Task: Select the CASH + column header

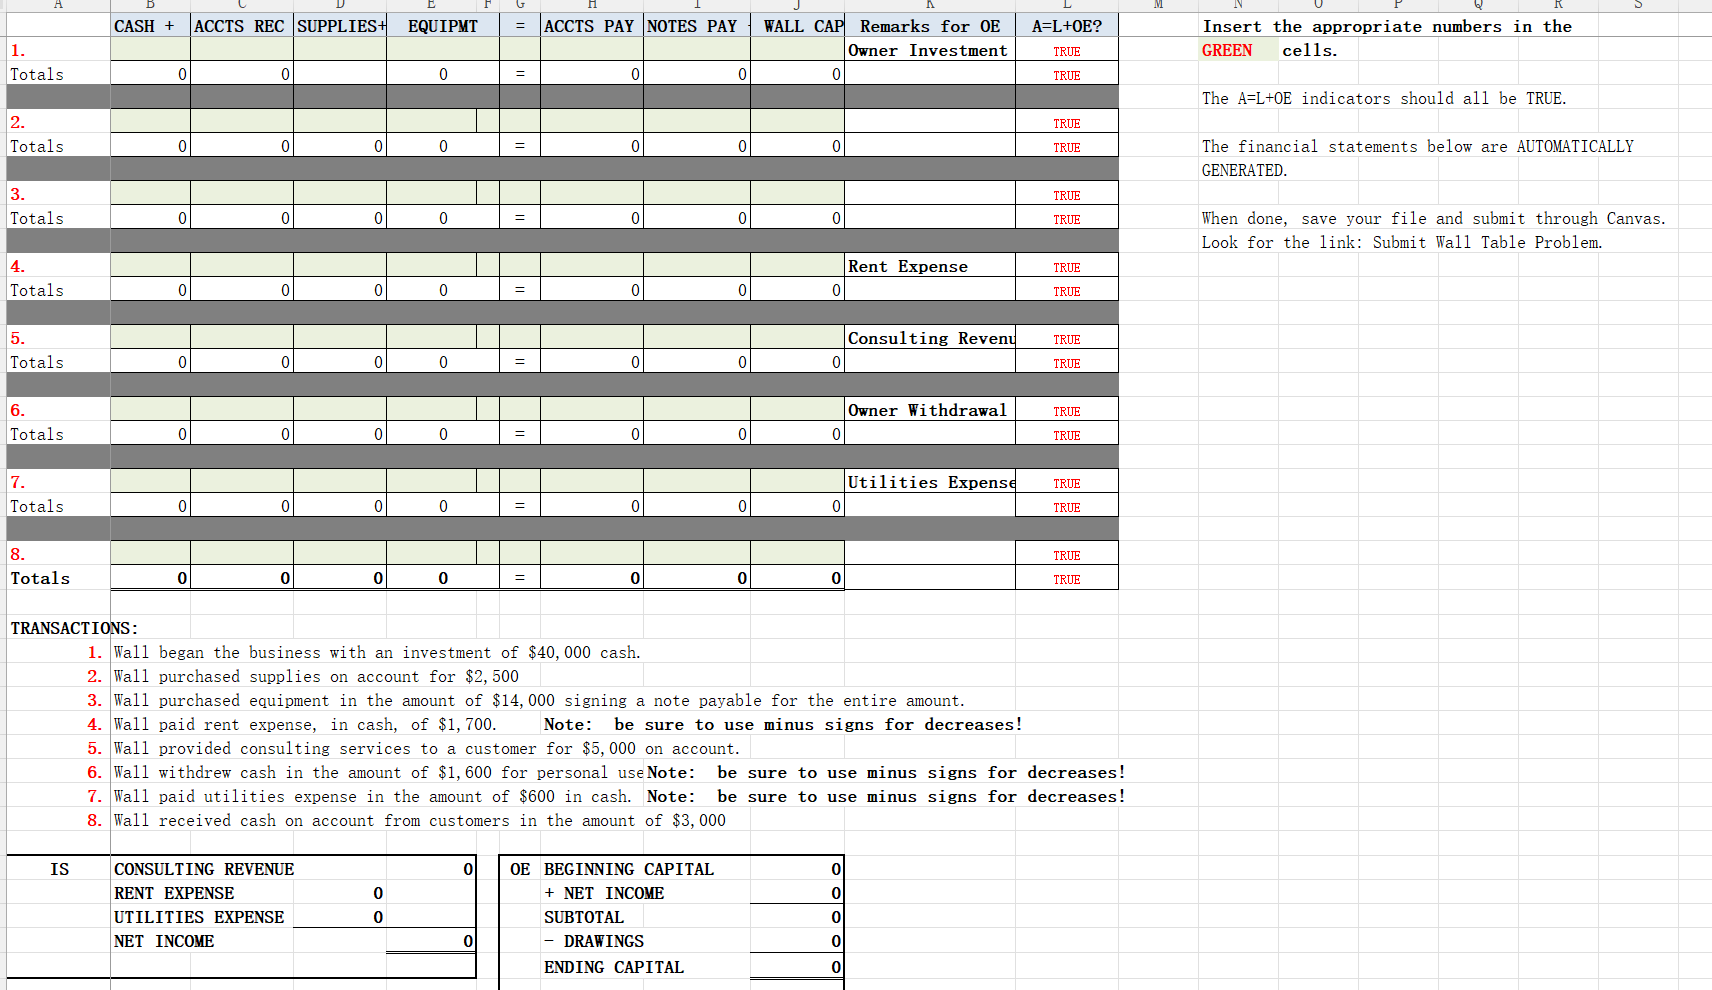Action: point(147,26)
